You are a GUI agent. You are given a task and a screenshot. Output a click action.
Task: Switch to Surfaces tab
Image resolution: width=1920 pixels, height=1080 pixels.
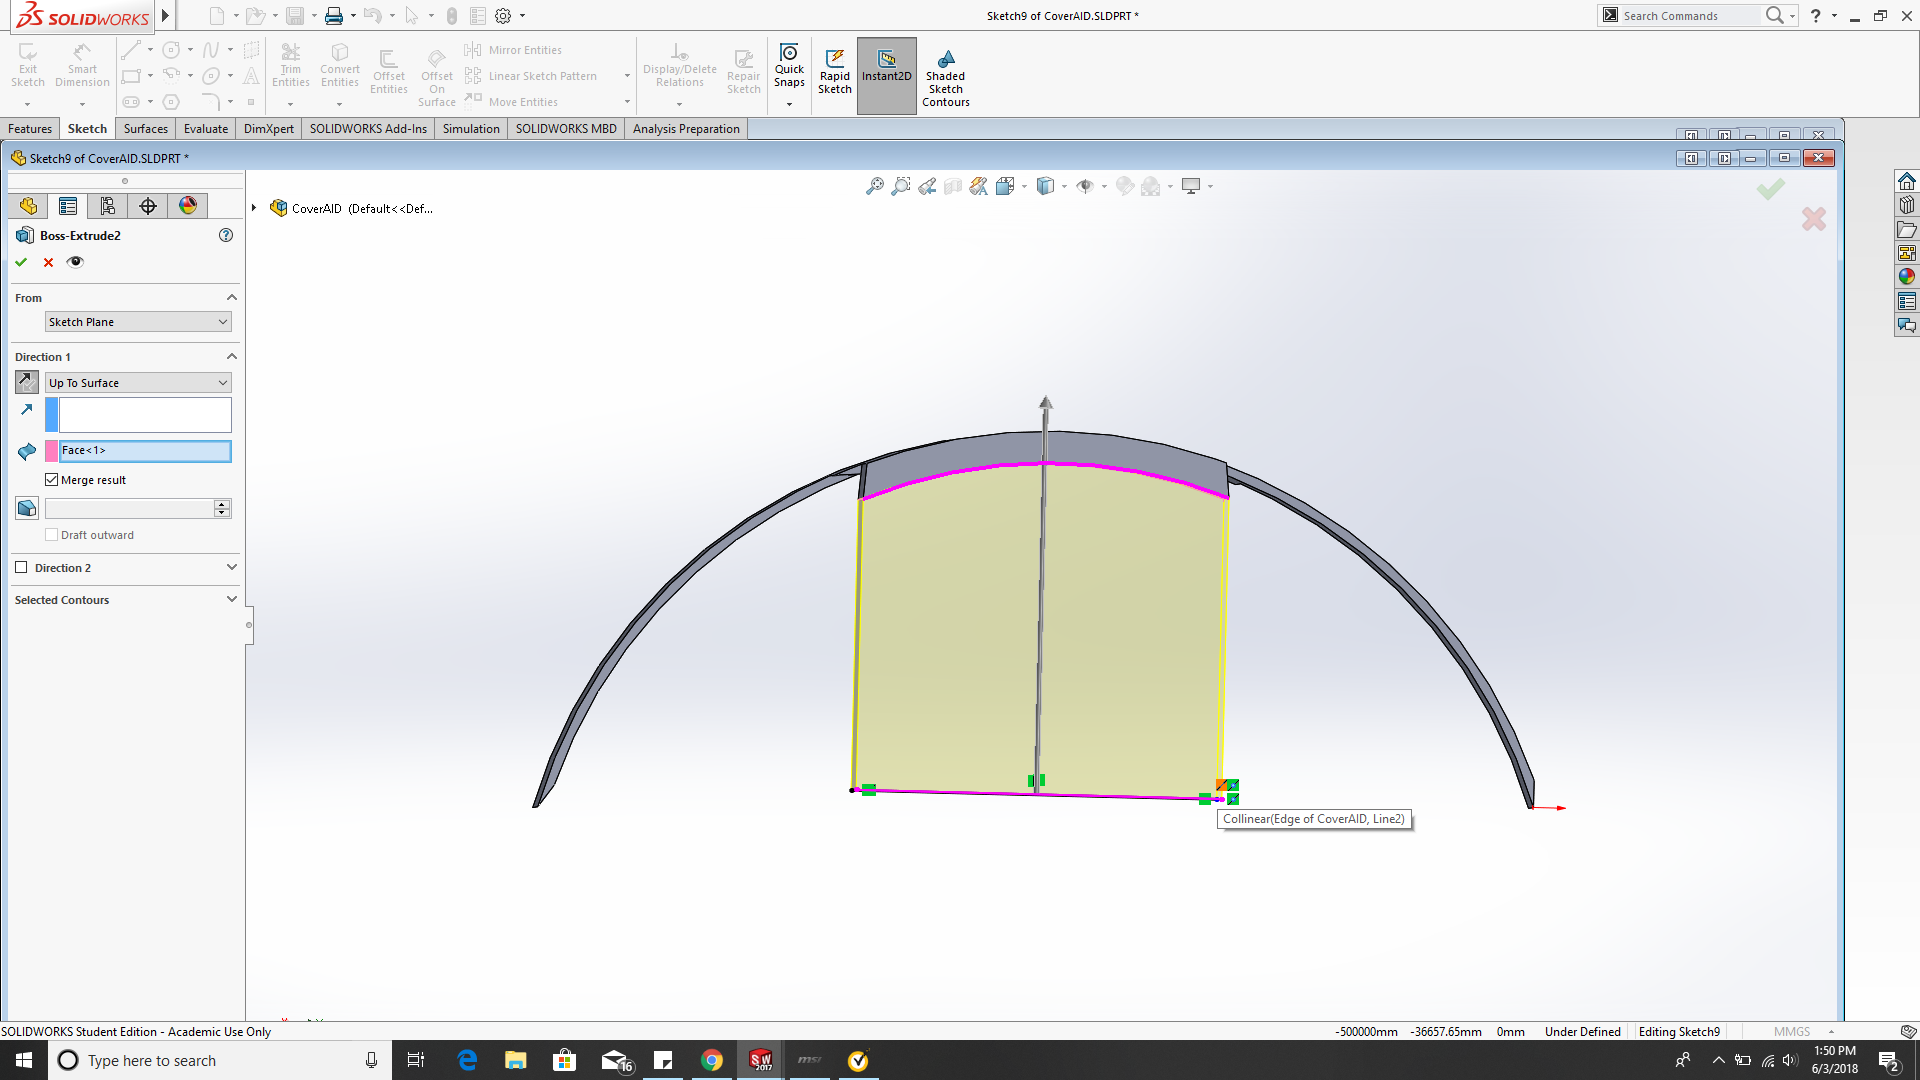click(146, 129)
